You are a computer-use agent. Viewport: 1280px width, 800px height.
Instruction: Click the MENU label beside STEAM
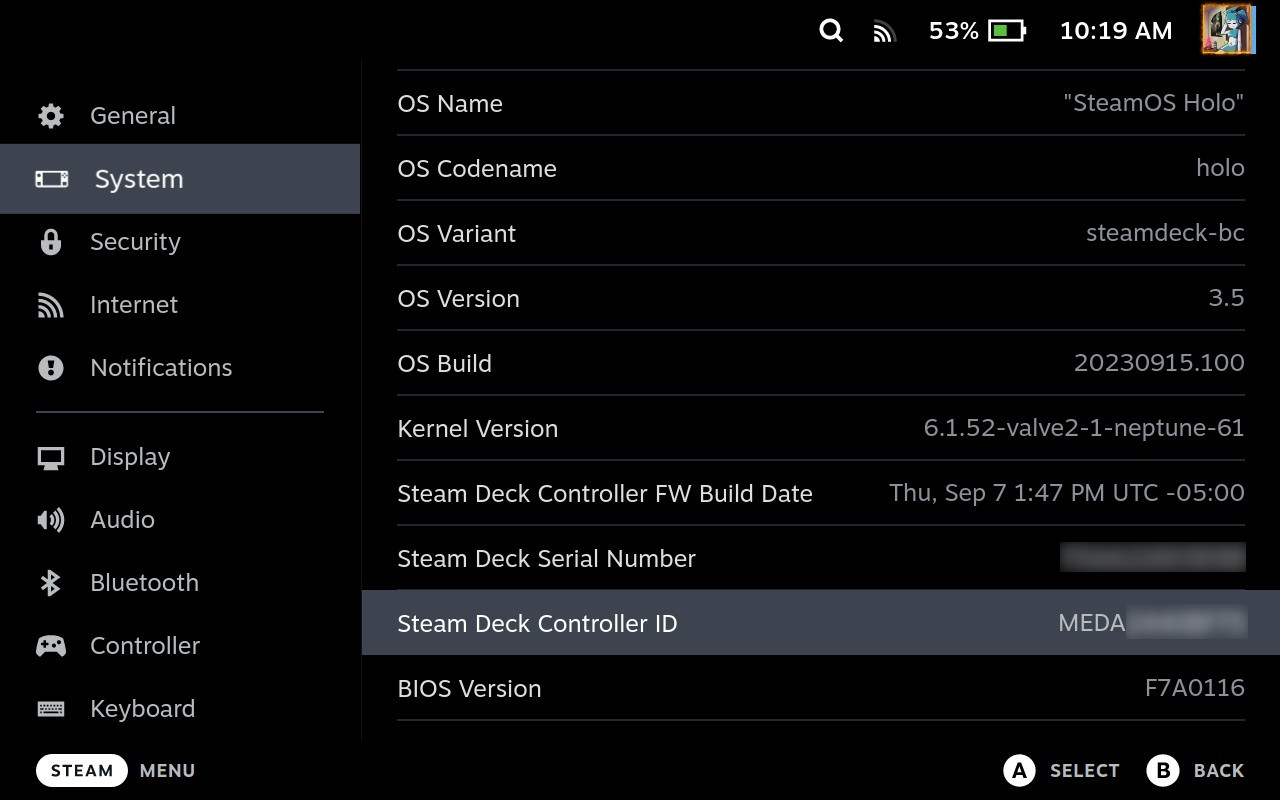coord(167,771)
